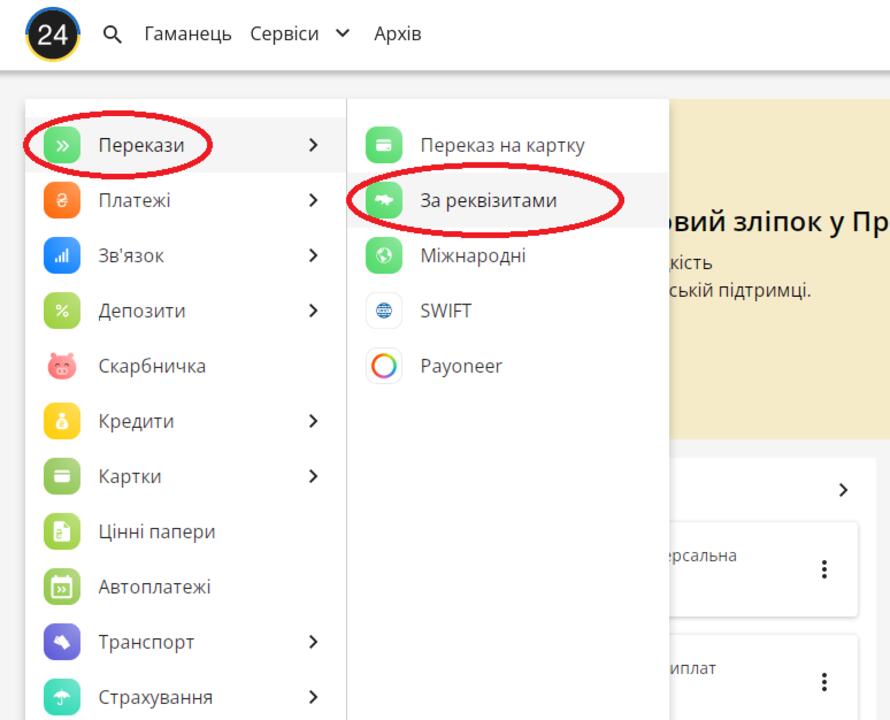890x720 pixels.
Task: Open Гаманець in top navigation
Action: (x=188, y=34)
